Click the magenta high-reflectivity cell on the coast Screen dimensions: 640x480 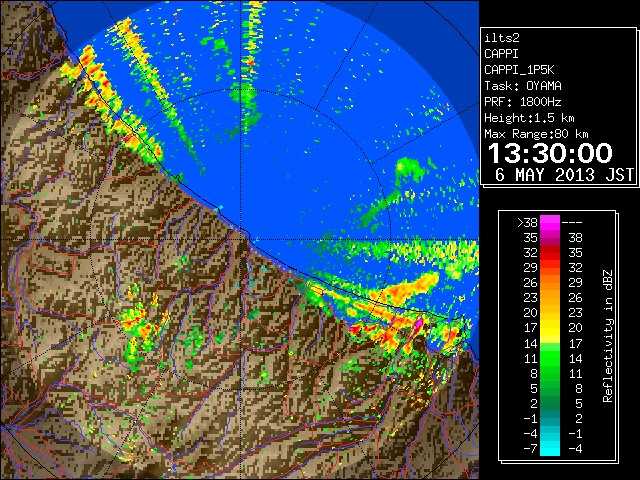[418, 324]
